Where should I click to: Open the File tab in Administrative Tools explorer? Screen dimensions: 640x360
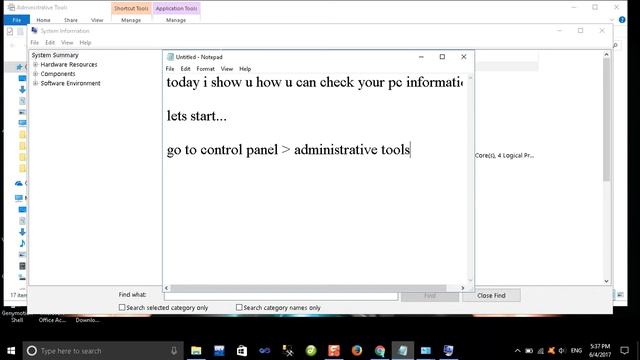pyautogui.click(x=17, y=20)
